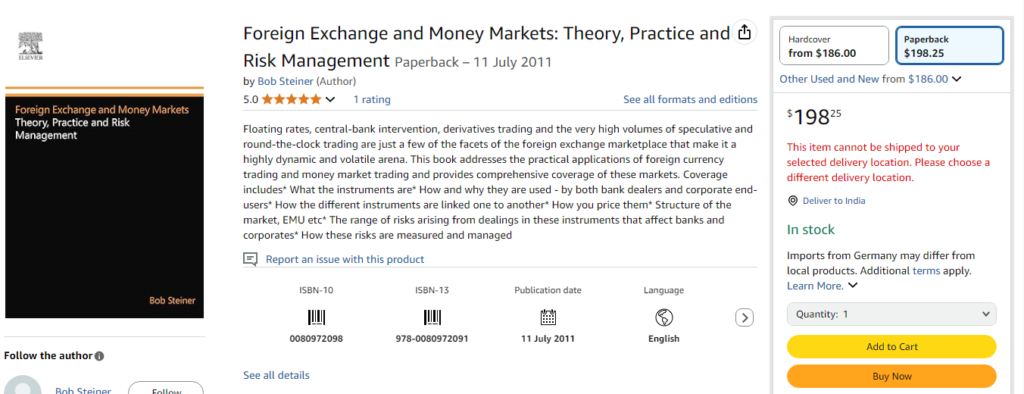This screenshot has width=1024, height=394.
Task: Select the Hardcover format option
Action: pyautogui.click(x=834, y=46)
